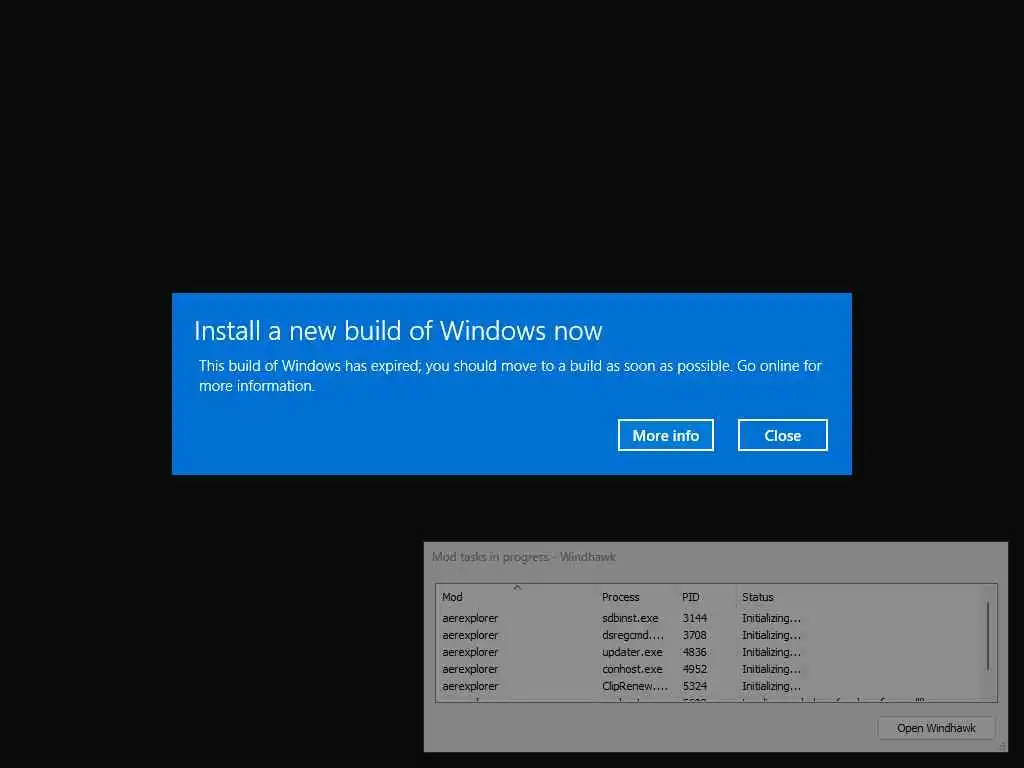1024x768 pixels.
Task: Select the aerexplorer row for ClipRenew
Action: pos(711,686)
